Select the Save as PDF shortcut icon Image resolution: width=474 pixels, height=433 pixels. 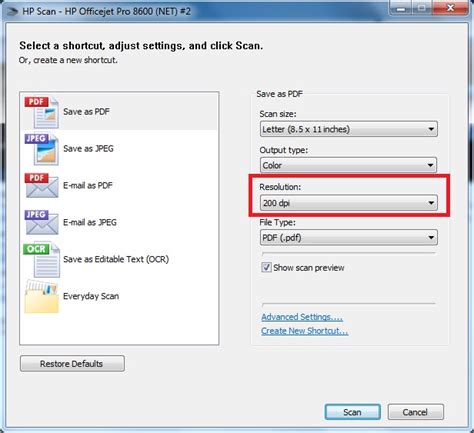(42, 112)
